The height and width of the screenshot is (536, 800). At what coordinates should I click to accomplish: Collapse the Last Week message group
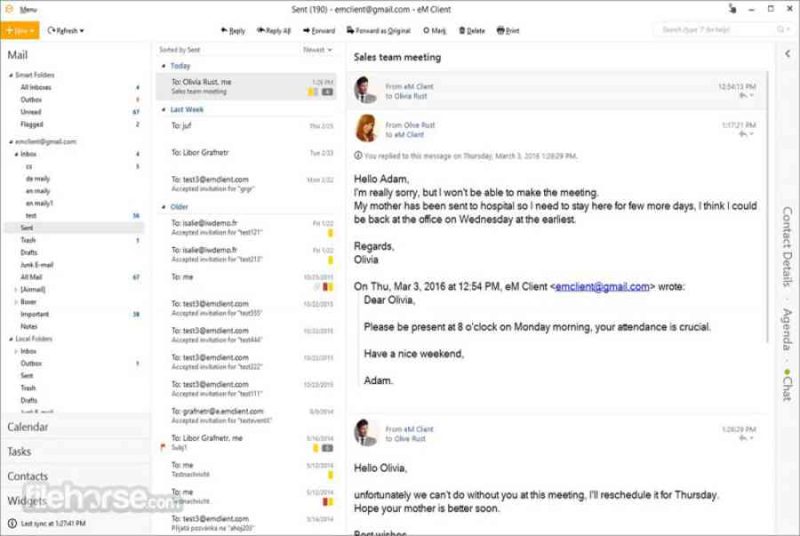tap(163, 110)
